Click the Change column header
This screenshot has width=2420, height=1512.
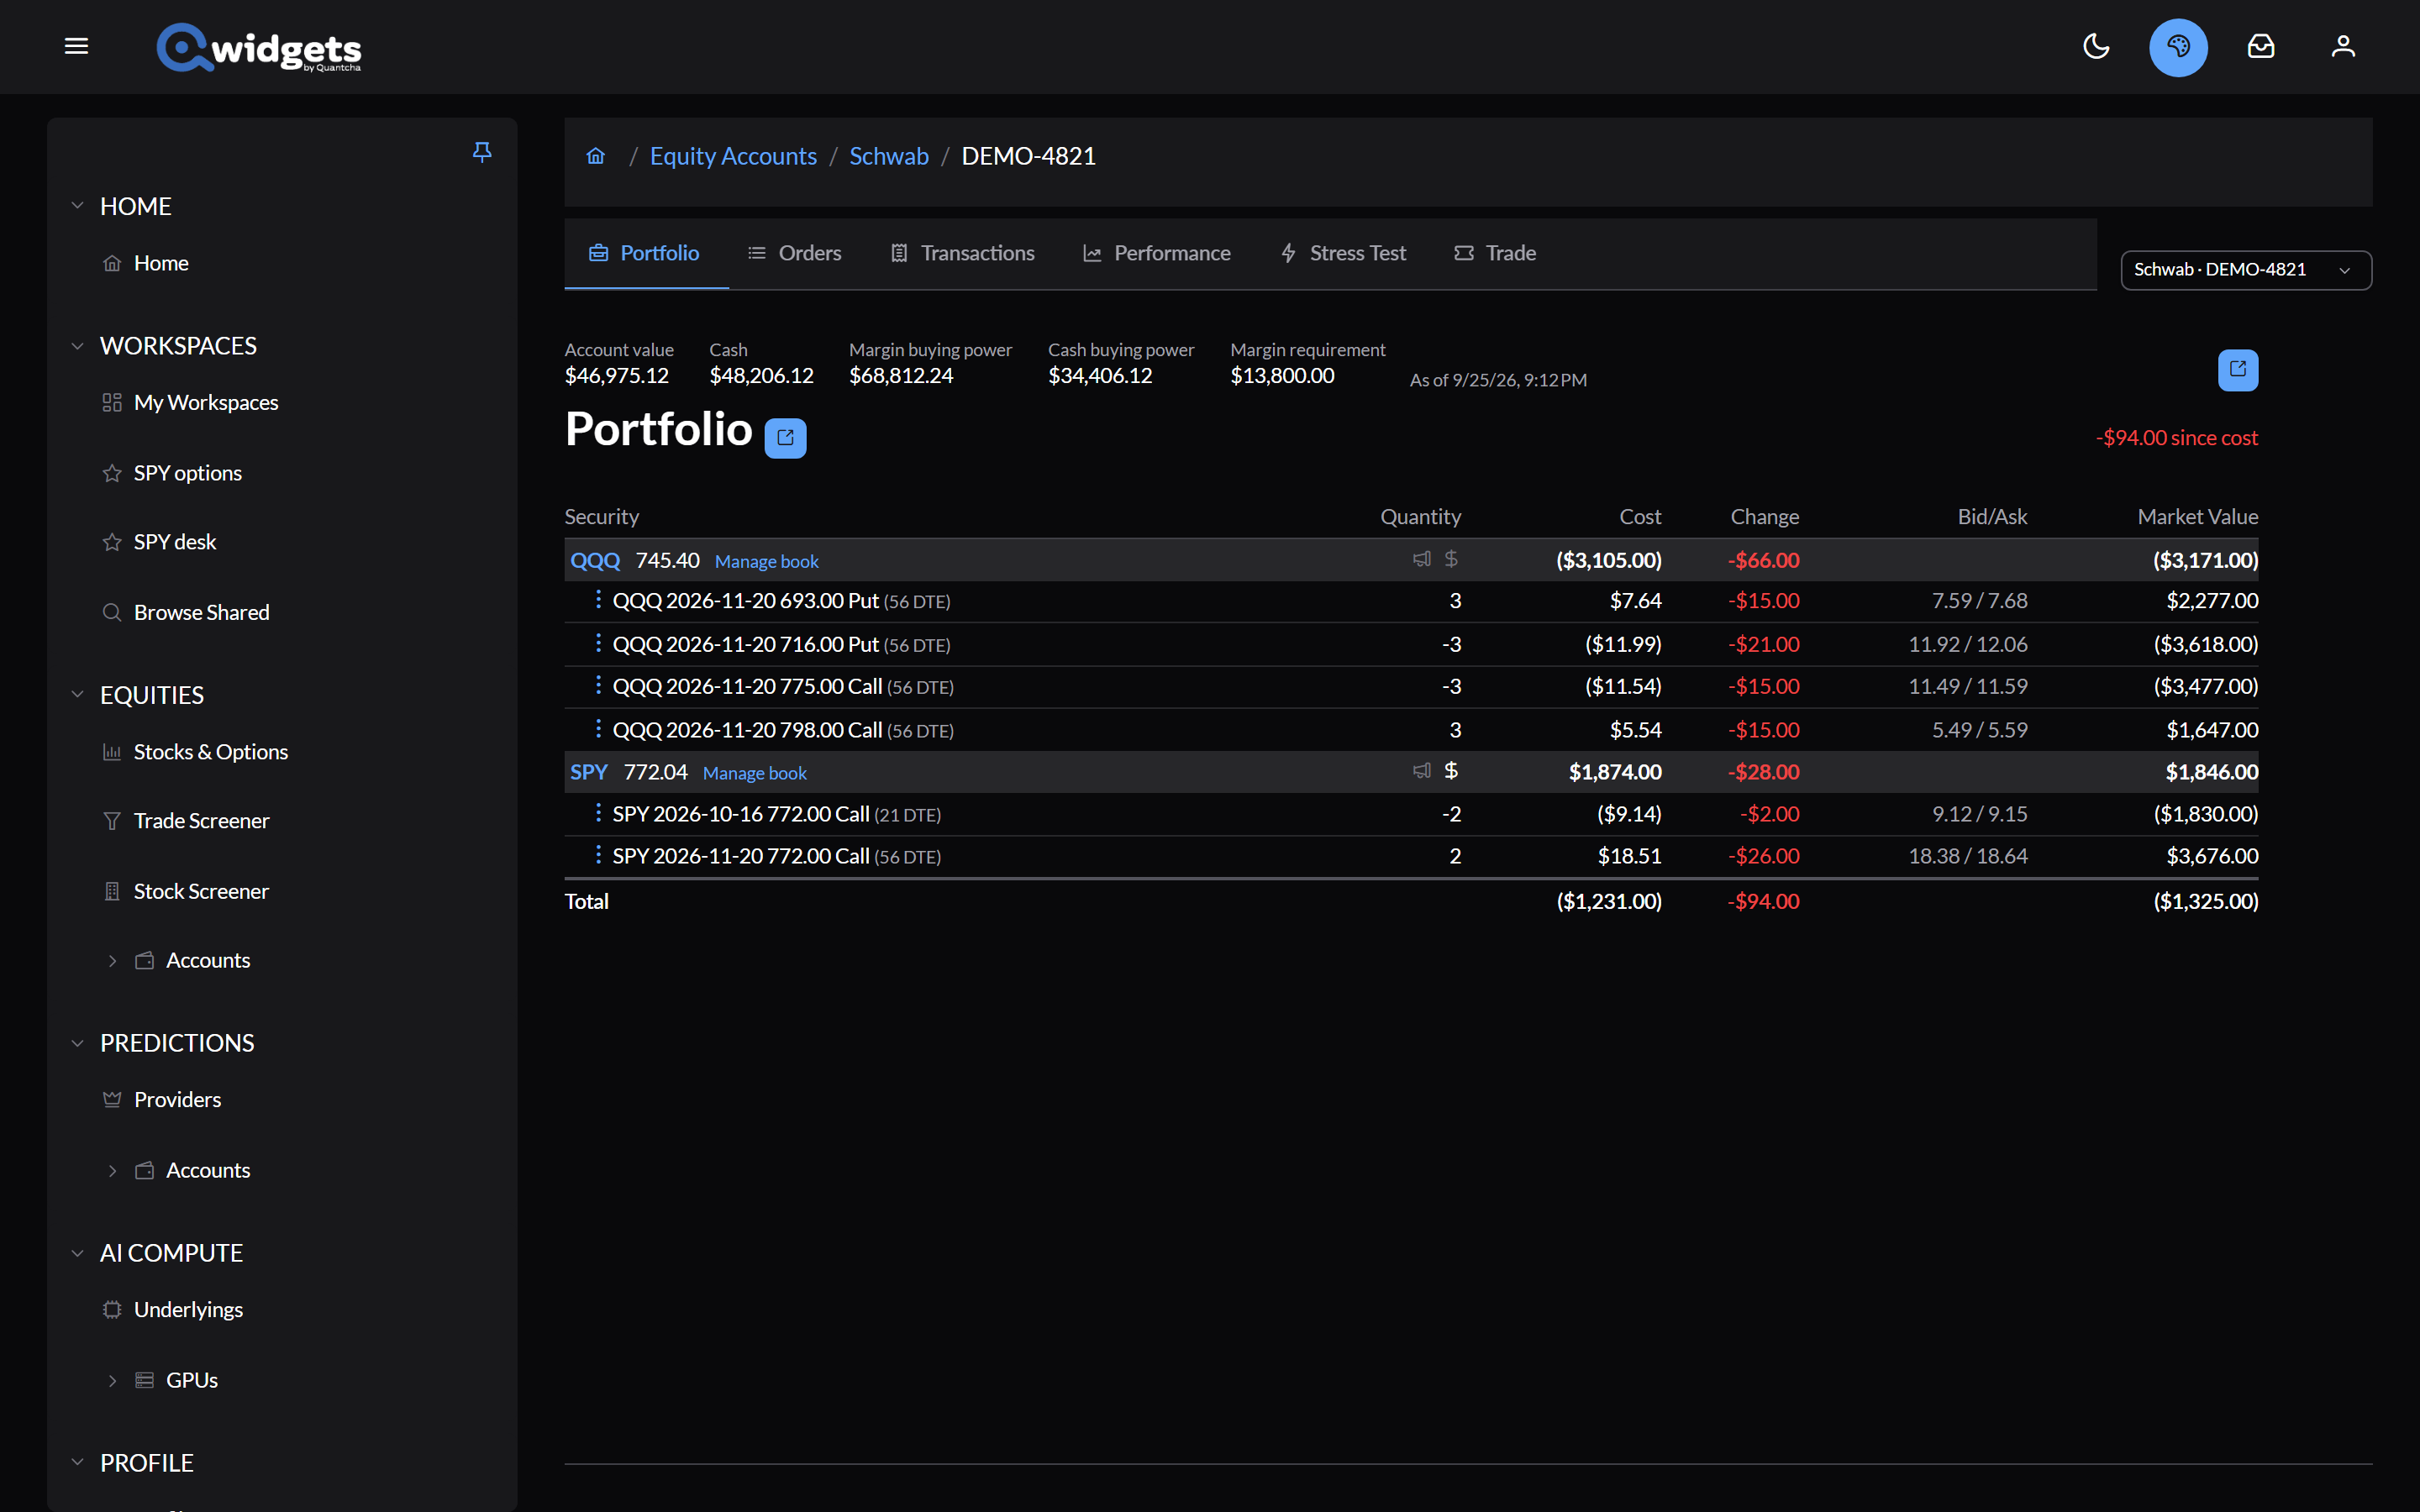click(x=1764, y=517)
